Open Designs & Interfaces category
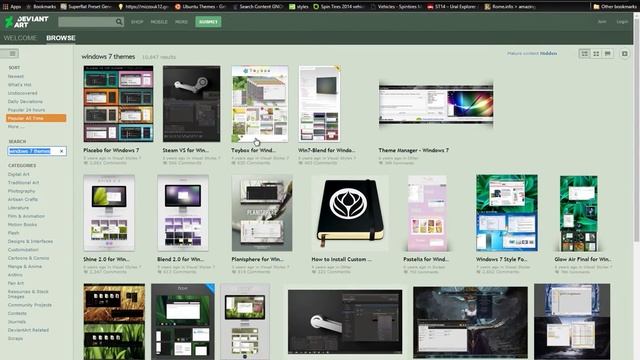The width and height of the screenshot is (640, 360). [30, 241]
